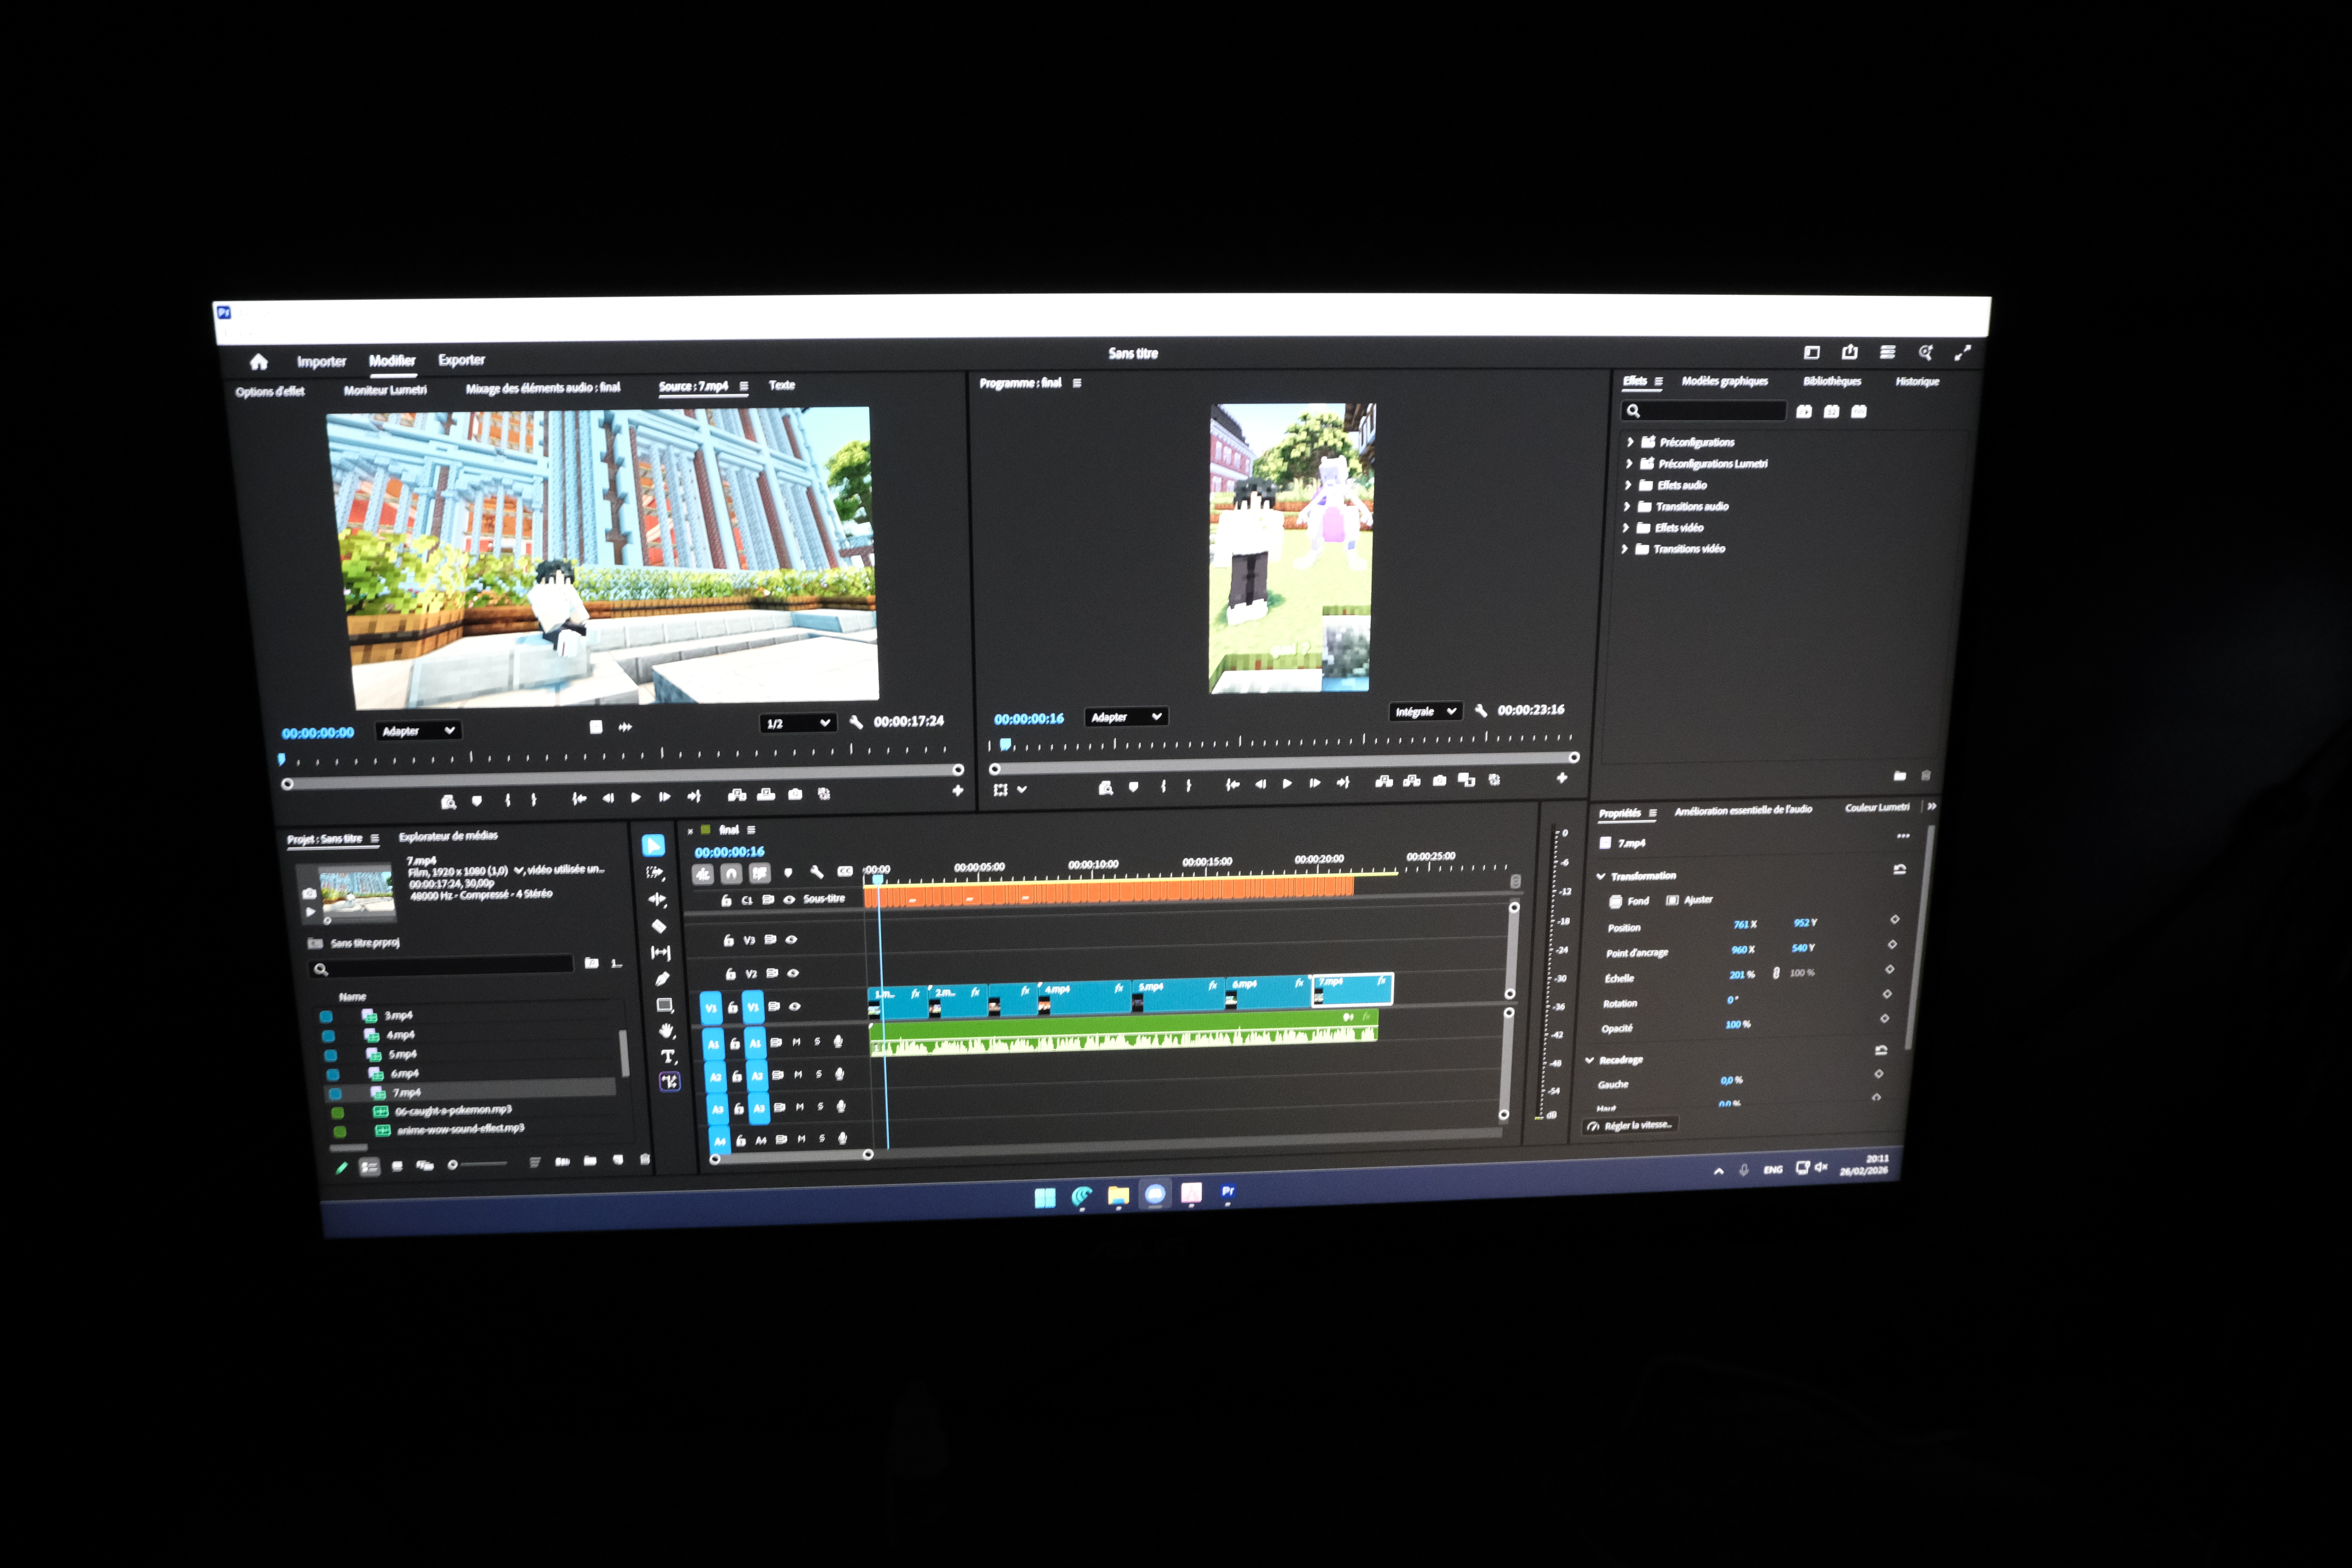Viewport: 2352px width, 1568px height.
Task: Open the Intégrale resolution dropdown
Action: (x=1425, y=711)
